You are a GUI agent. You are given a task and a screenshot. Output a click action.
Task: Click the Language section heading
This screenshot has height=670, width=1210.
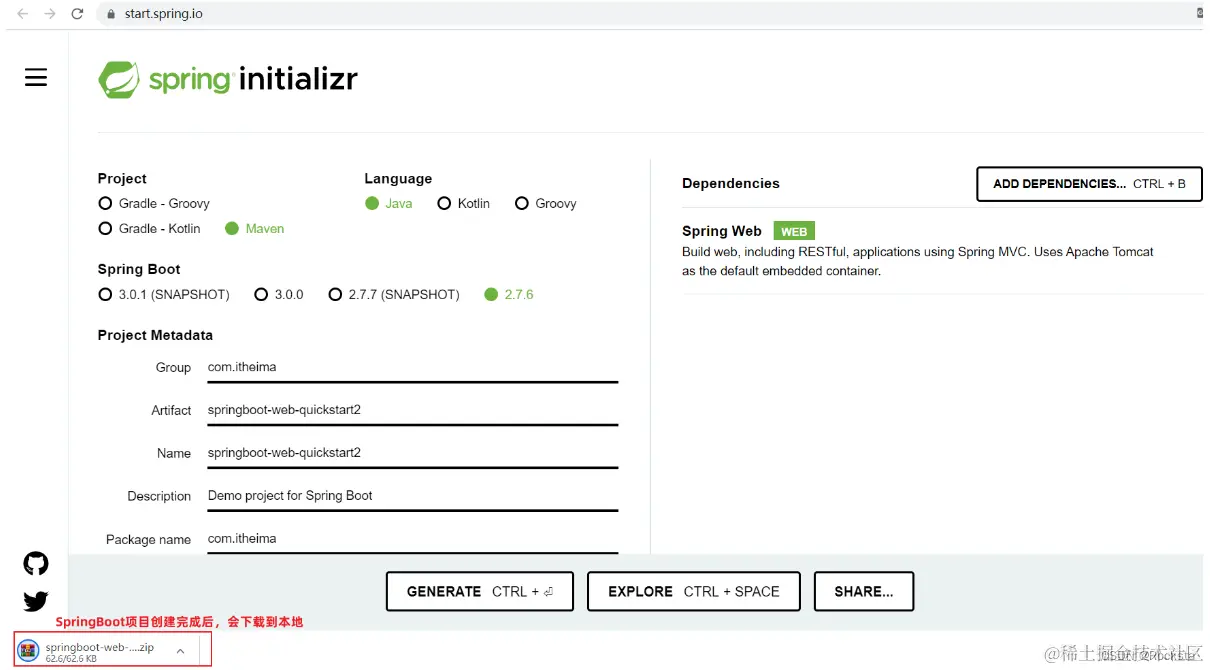point(398,178)
